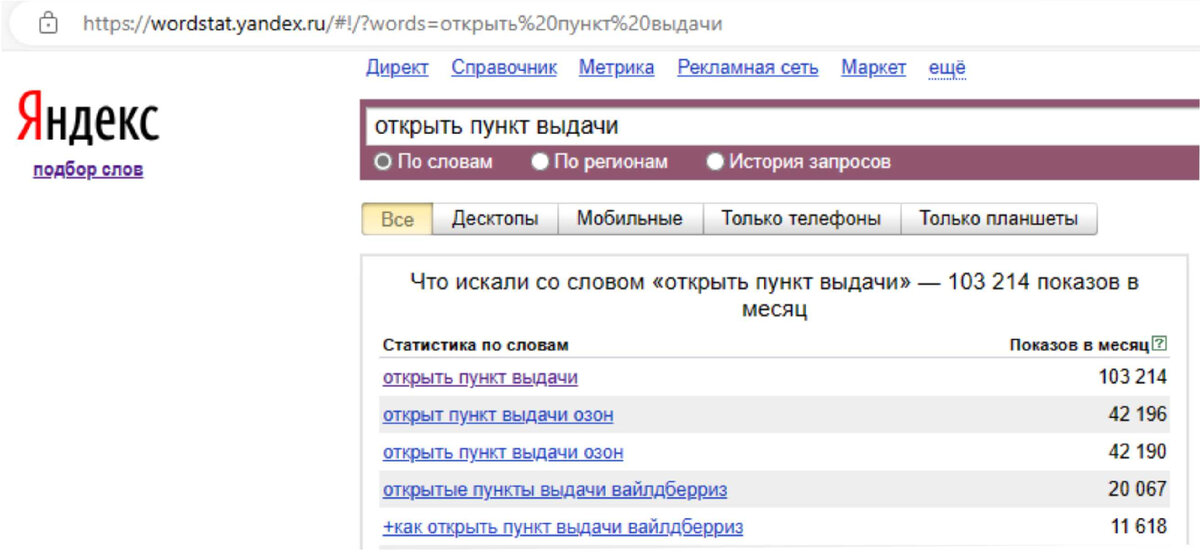The image size is (1200, 552).
Task: Click the Статистика по словам column header
Action: [475, 345]
